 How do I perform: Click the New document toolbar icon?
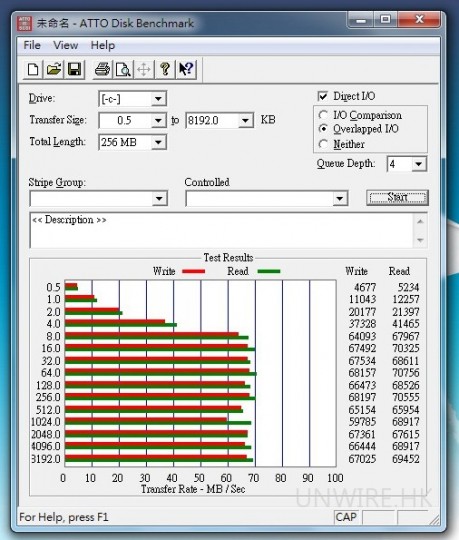(x=33, y=70)
